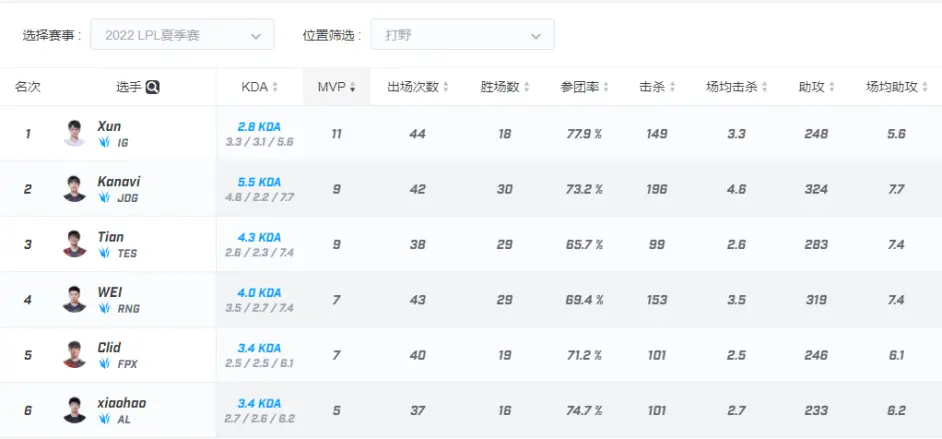Click the 名次 column header
The width and height of the screenshot is (942, 439).
tap(28, 87)
